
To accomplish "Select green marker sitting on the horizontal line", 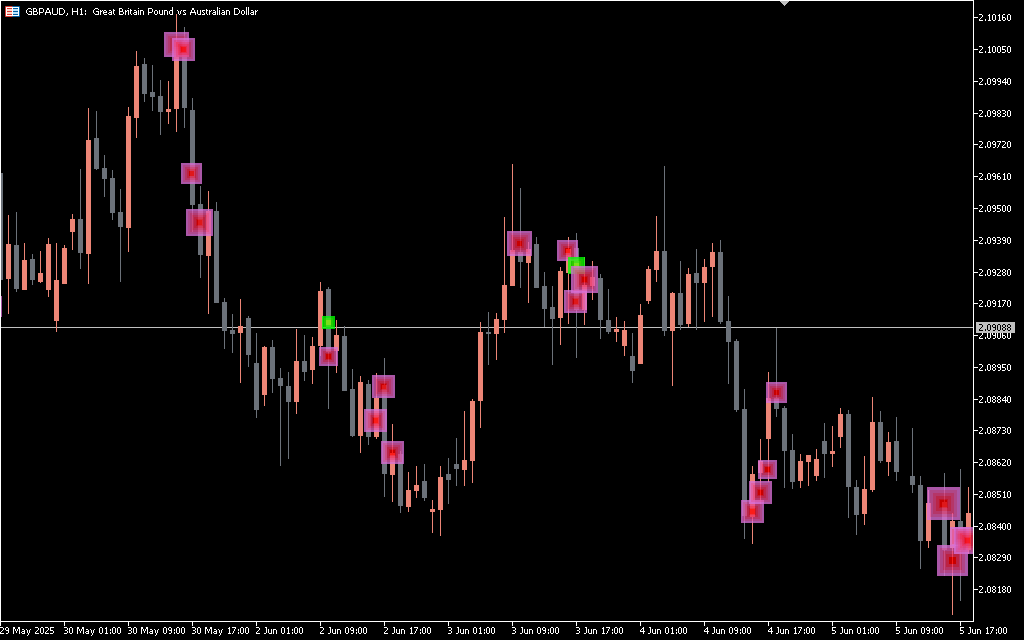I will (328, 322).
